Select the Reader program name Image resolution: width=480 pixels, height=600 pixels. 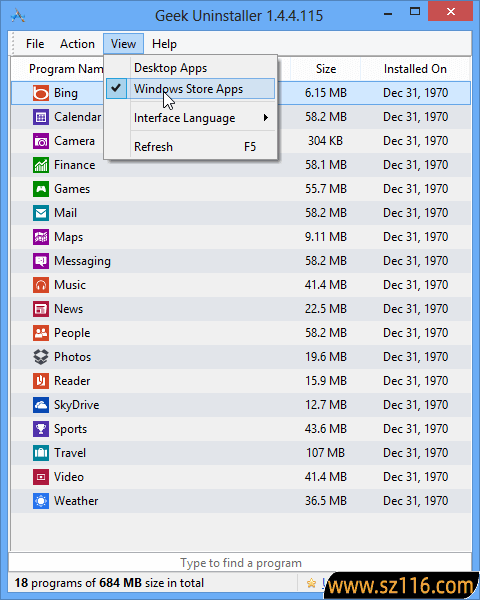point(72,381)
